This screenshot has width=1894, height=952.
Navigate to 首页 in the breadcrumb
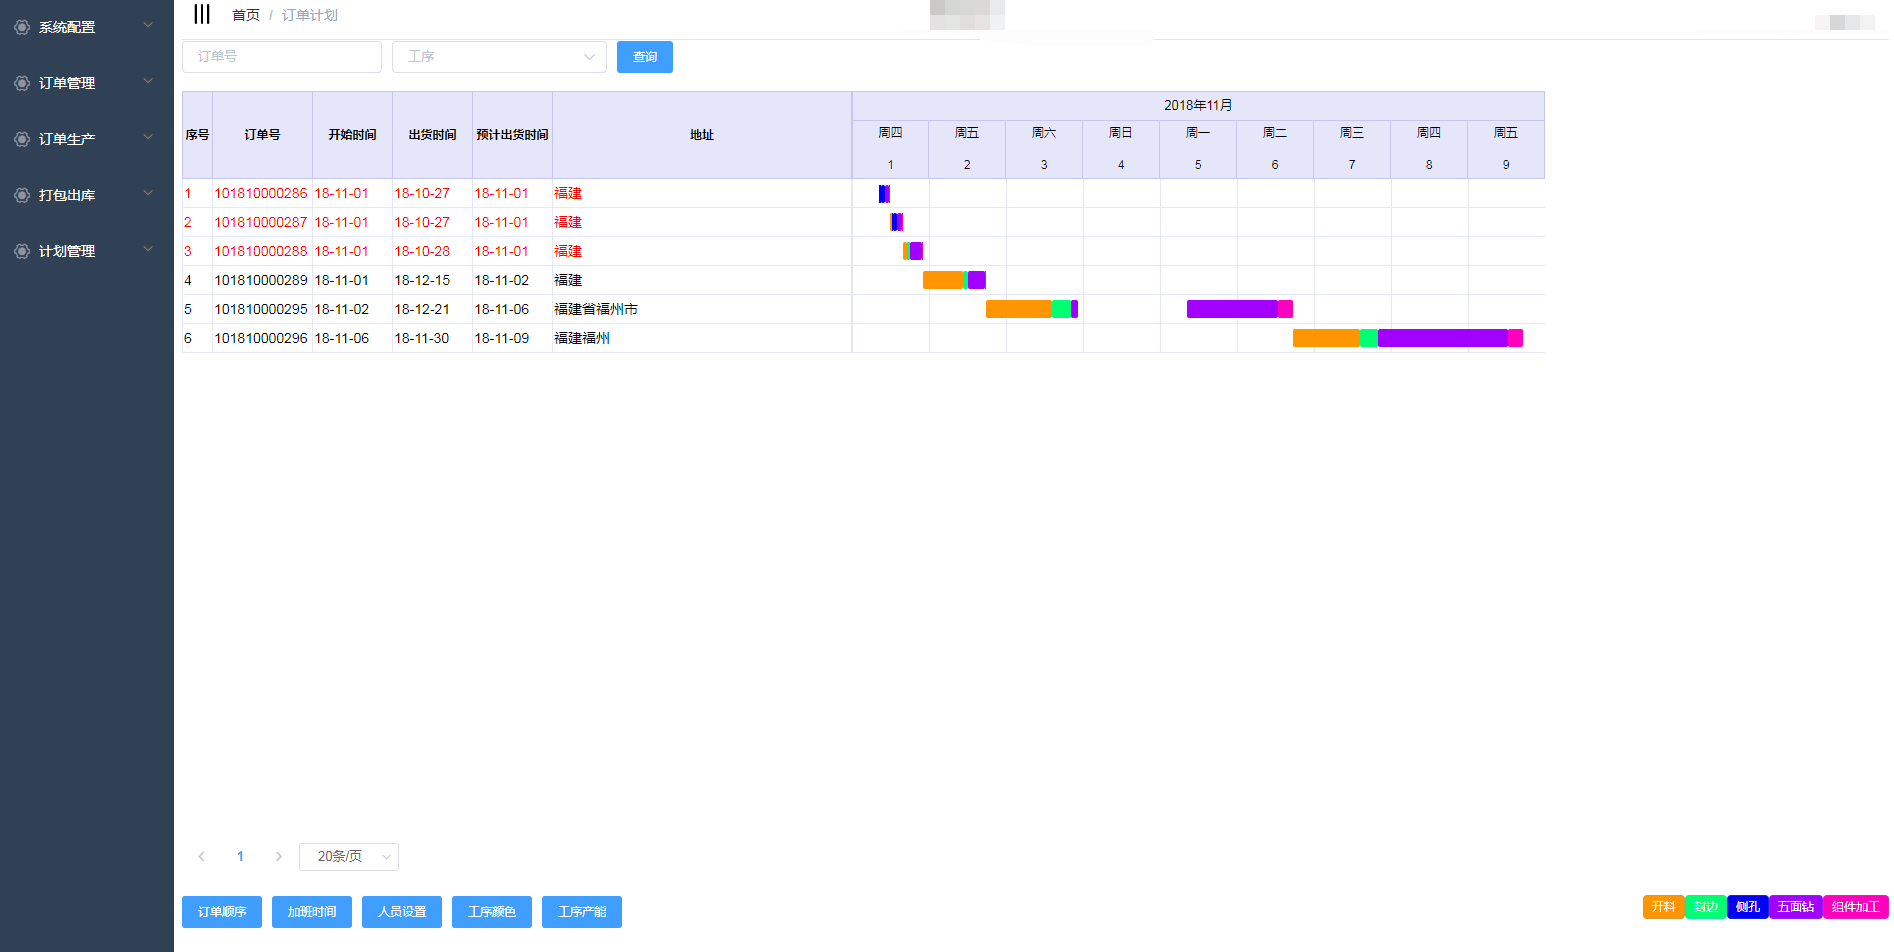click(245, 15)
